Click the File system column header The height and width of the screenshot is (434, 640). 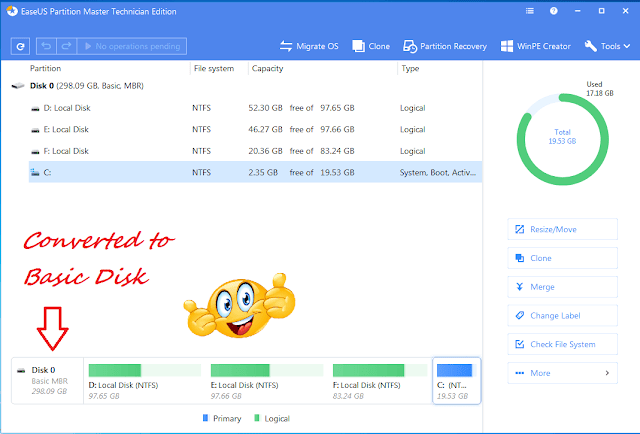[x=214, y=68]
